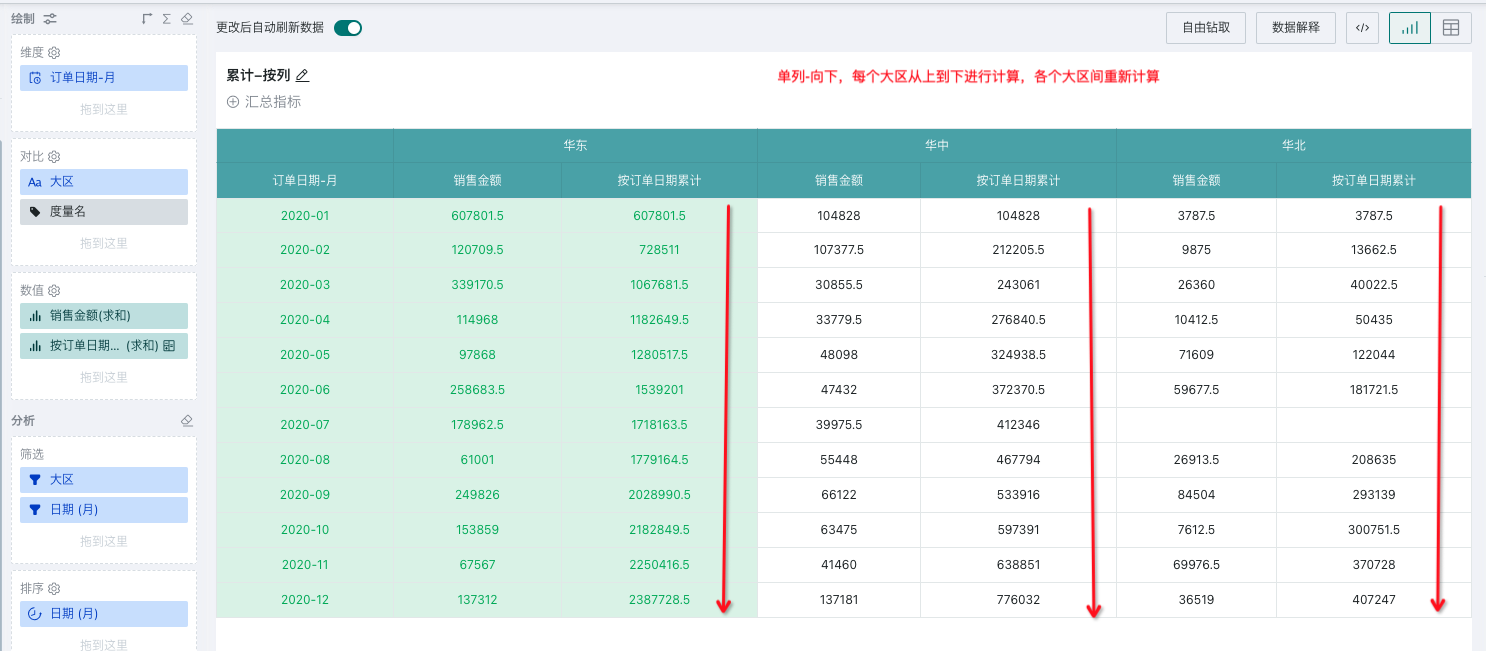Clear the 分析 section with eraser icon
The image size is (1486, 651).
click(x=186, y=421)
